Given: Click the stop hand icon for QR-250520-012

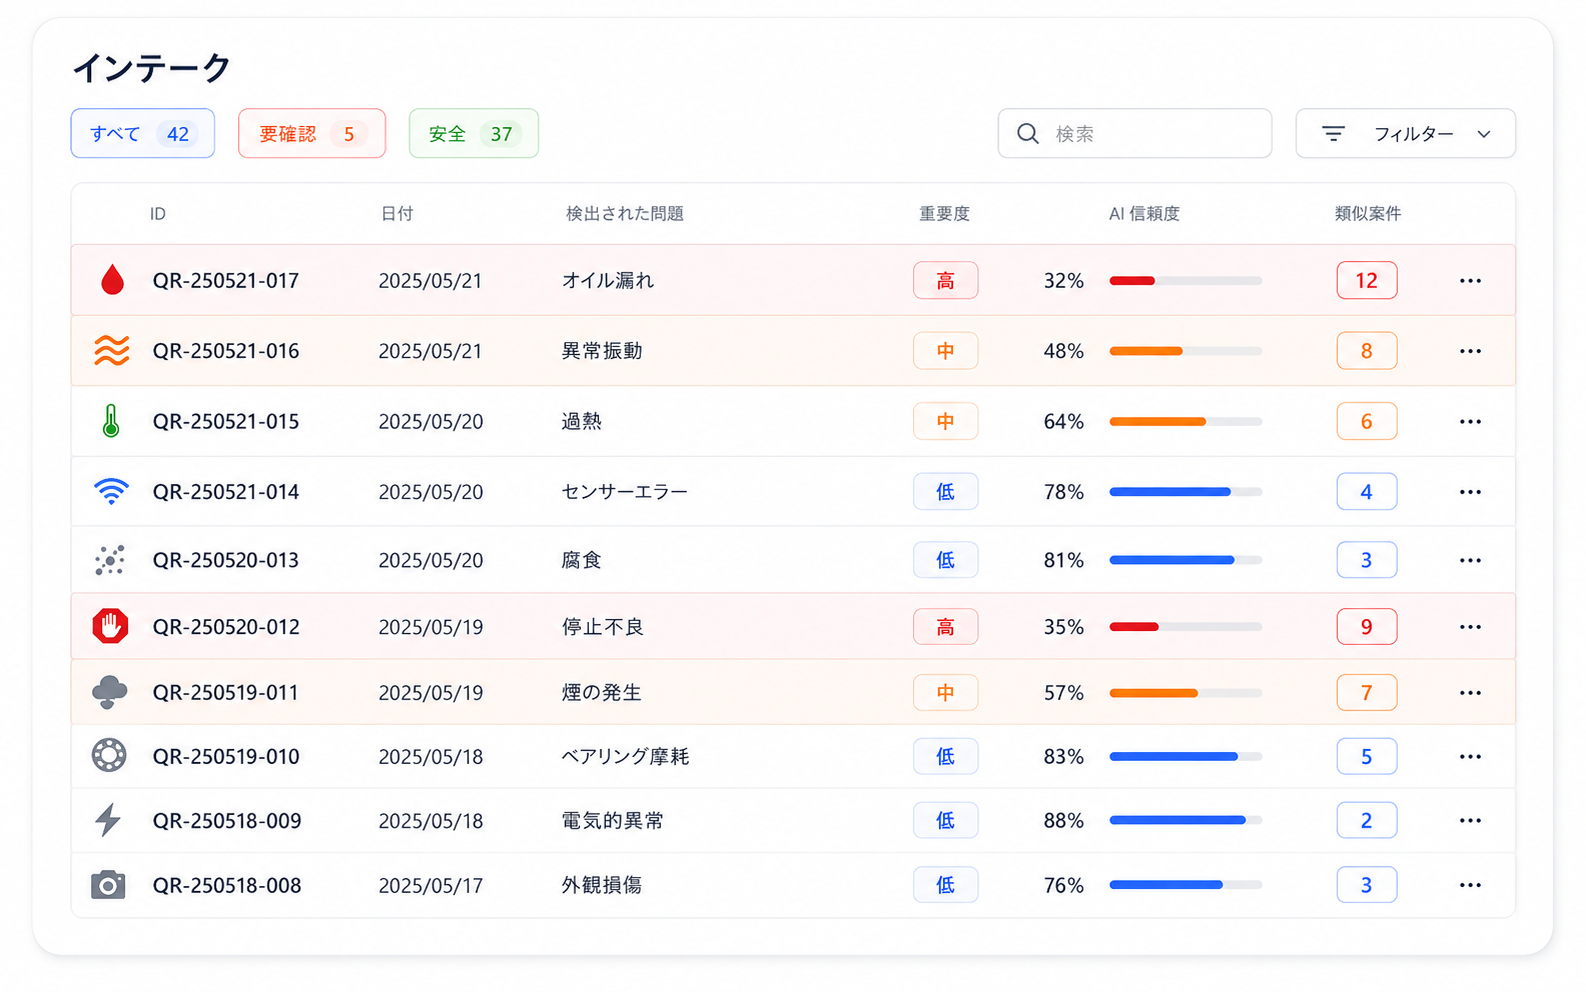Looking at the screenshot, I should [x=110, y=626].
